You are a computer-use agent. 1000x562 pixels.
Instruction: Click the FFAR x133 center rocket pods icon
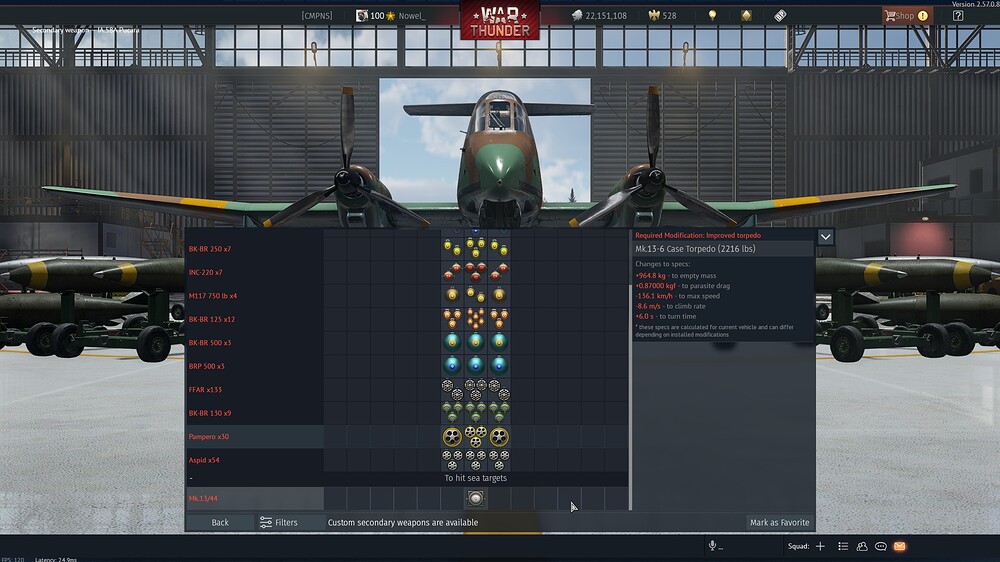click(x=475, y=390)
